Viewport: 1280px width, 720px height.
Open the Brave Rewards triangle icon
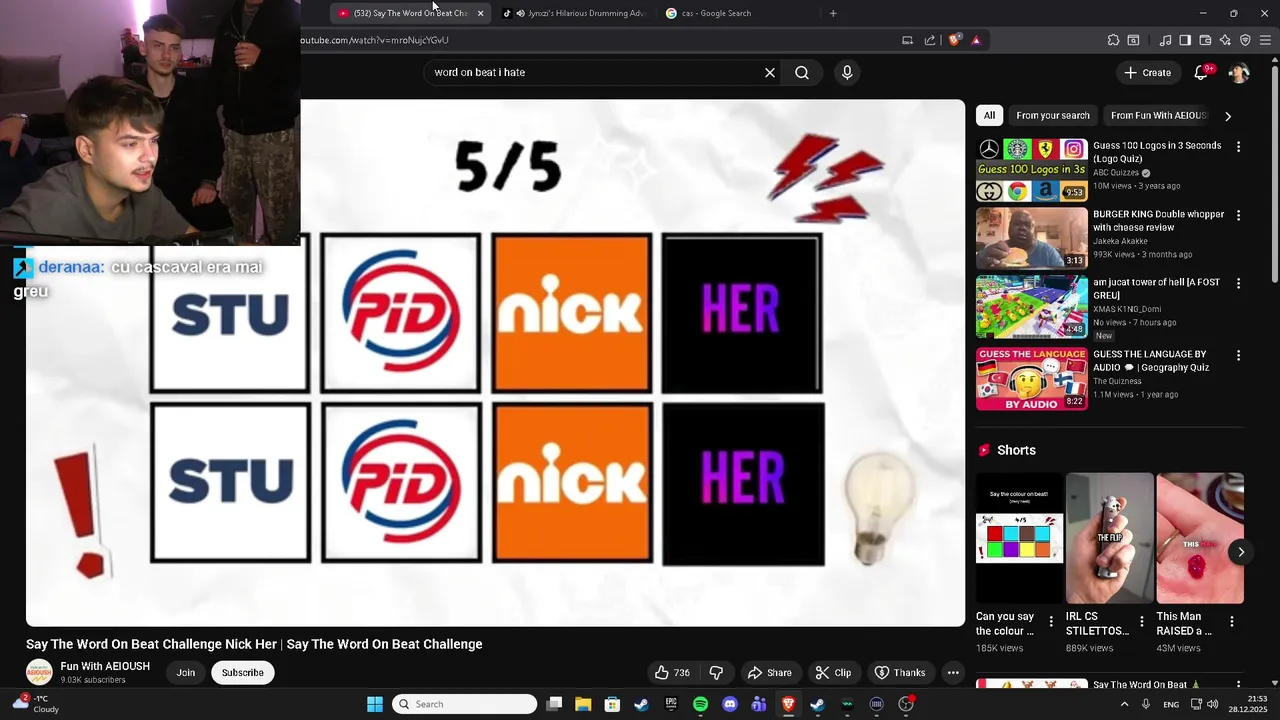(x=976, y=40)
